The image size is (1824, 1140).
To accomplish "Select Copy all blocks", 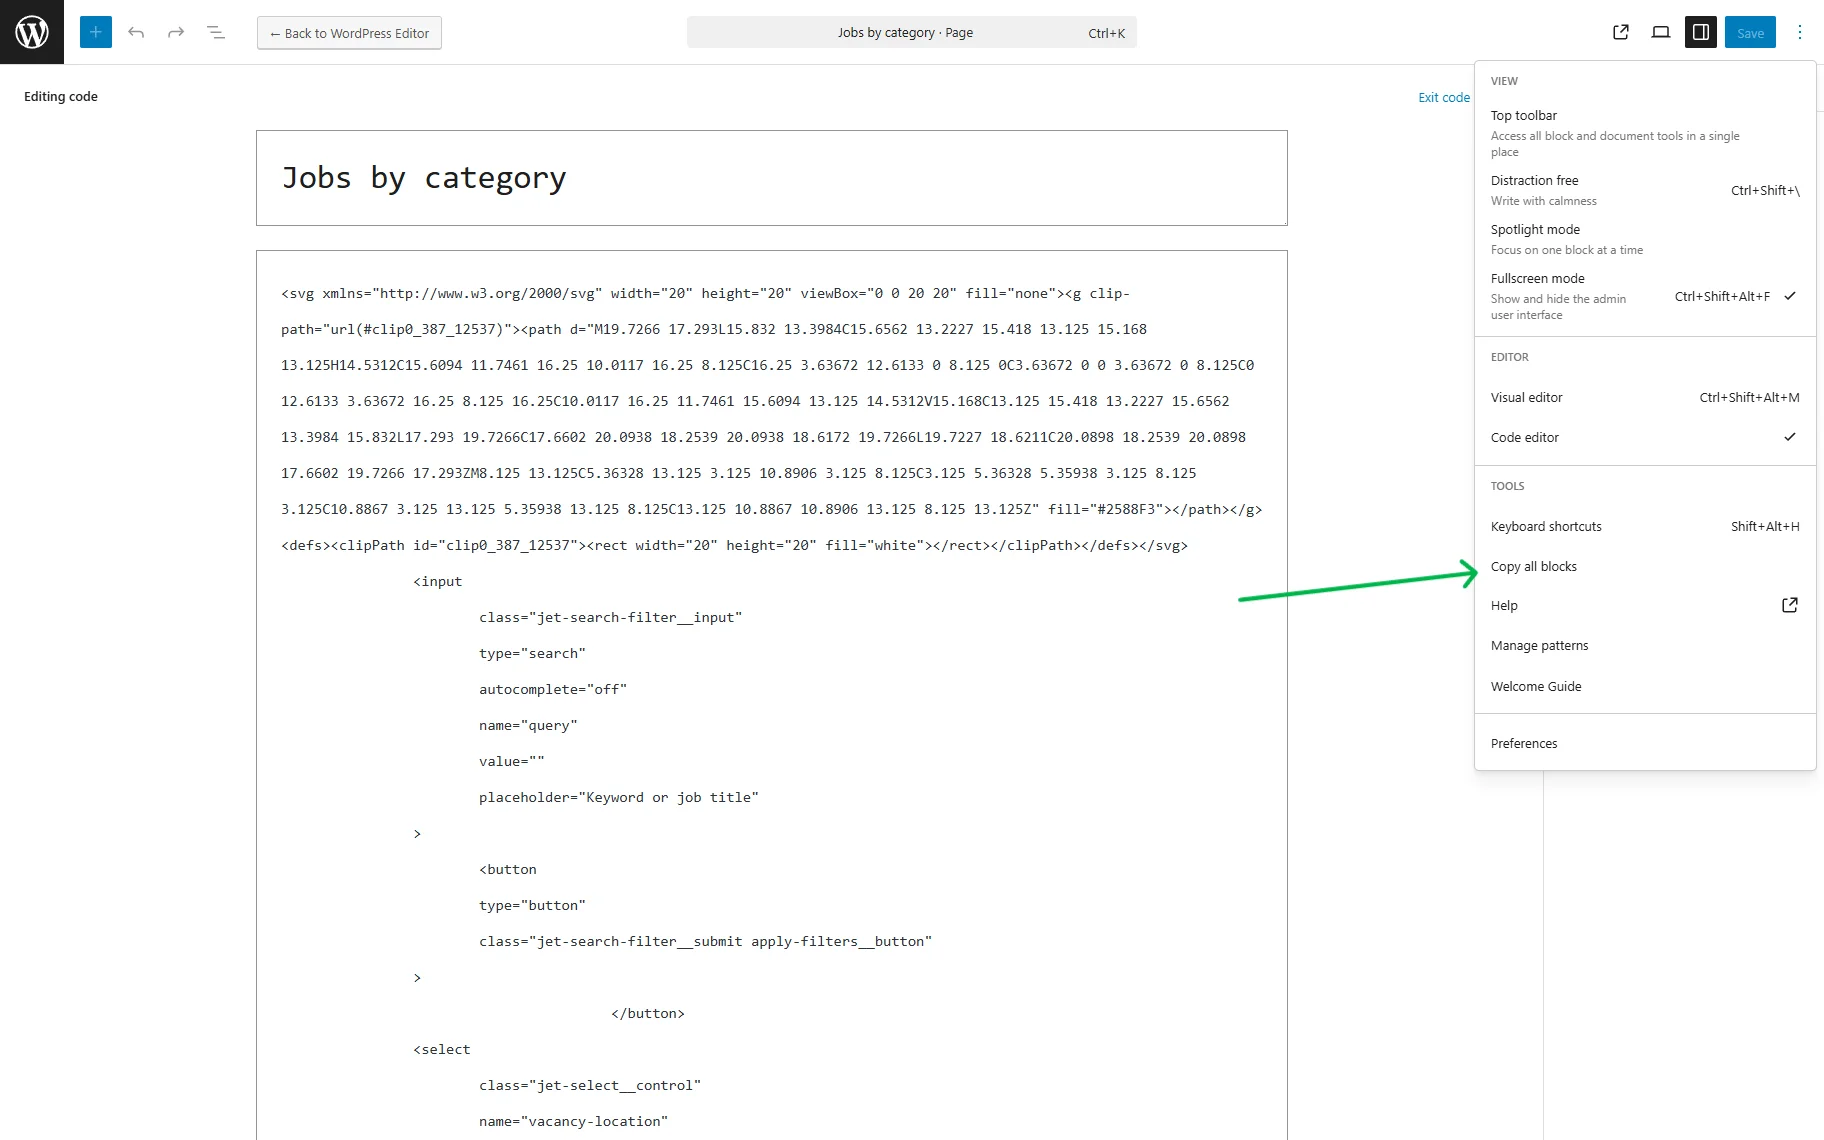I will coord(1645,566).
